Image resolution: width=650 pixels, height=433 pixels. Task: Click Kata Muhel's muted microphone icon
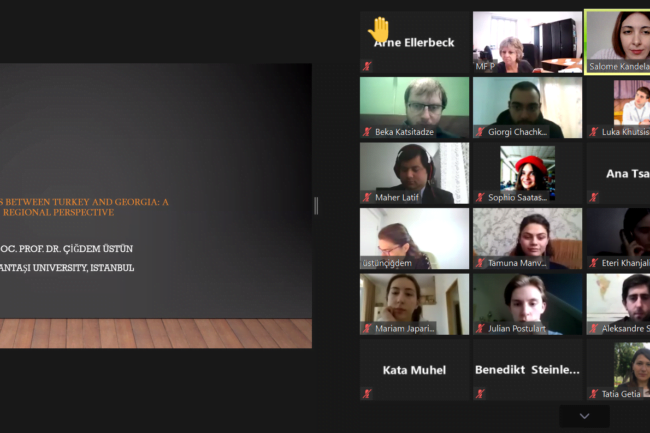[x=367, y=394]
